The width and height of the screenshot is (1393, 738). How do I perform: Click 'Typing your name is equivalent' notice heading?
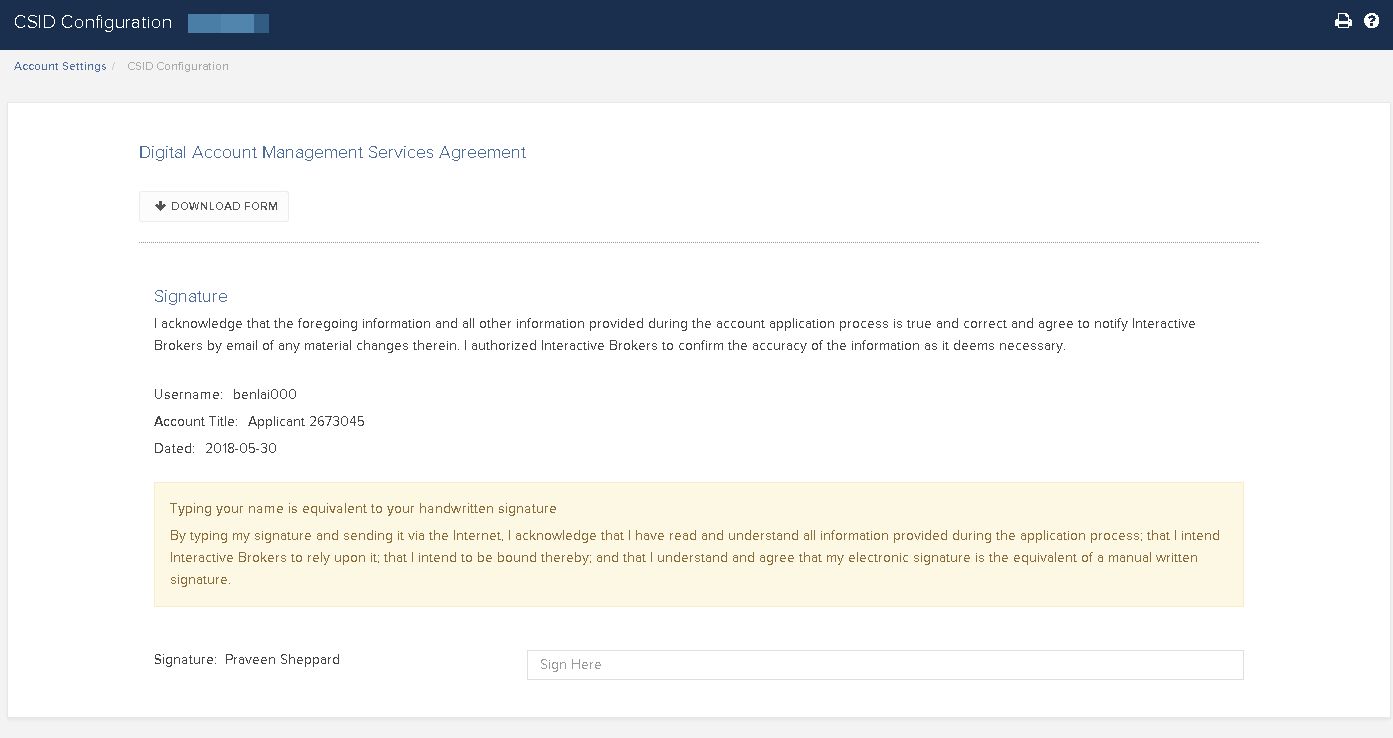(363, 508)
